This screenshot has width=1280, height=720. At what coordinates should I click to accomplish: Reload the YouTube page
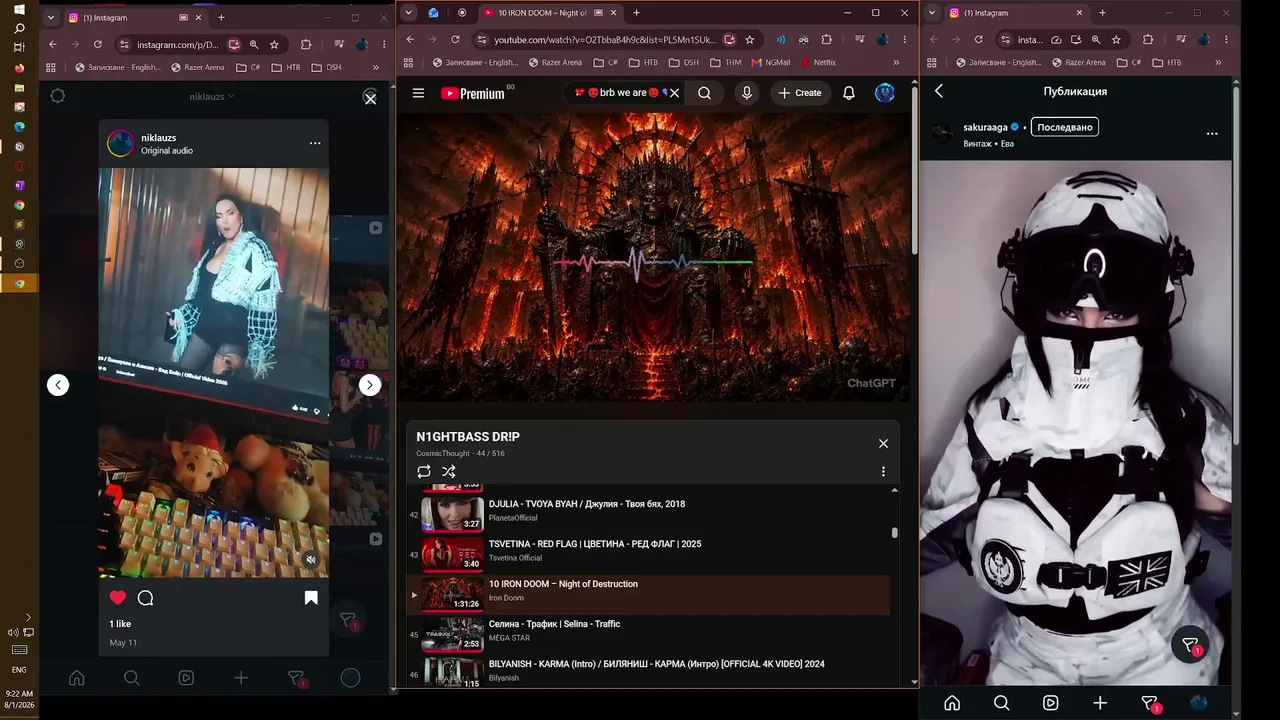tap(455, 39)
